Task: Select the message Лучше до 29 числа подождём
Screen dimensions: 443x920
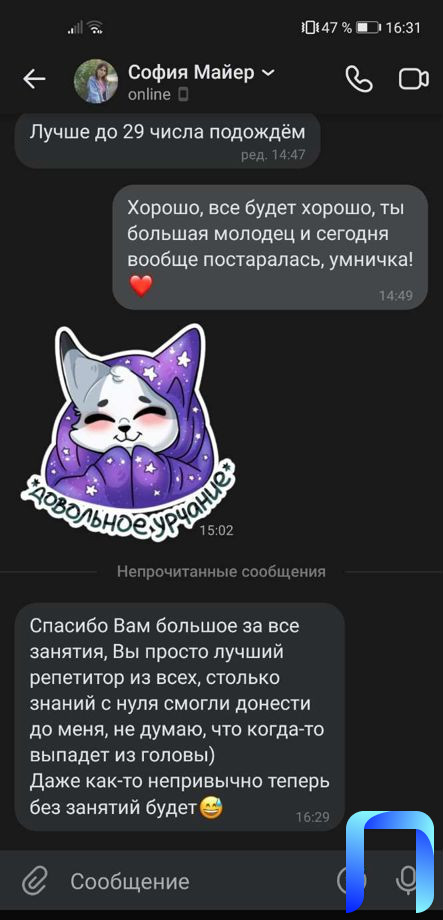Action: click(x=167, y=140)
